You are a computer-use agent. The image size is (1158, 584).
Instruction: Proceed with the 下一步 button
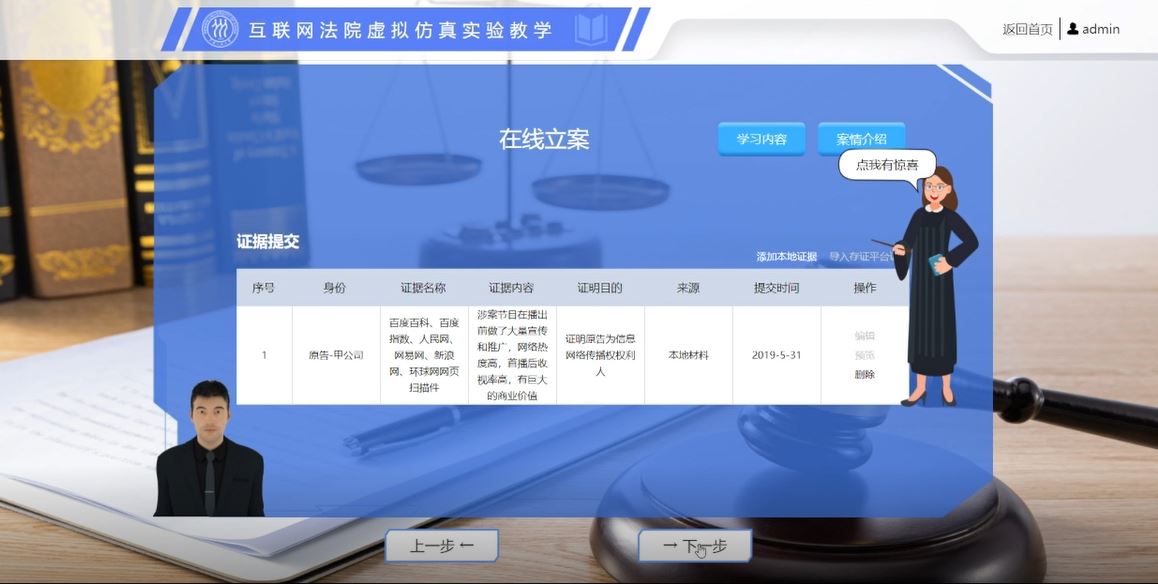(695, 546)
